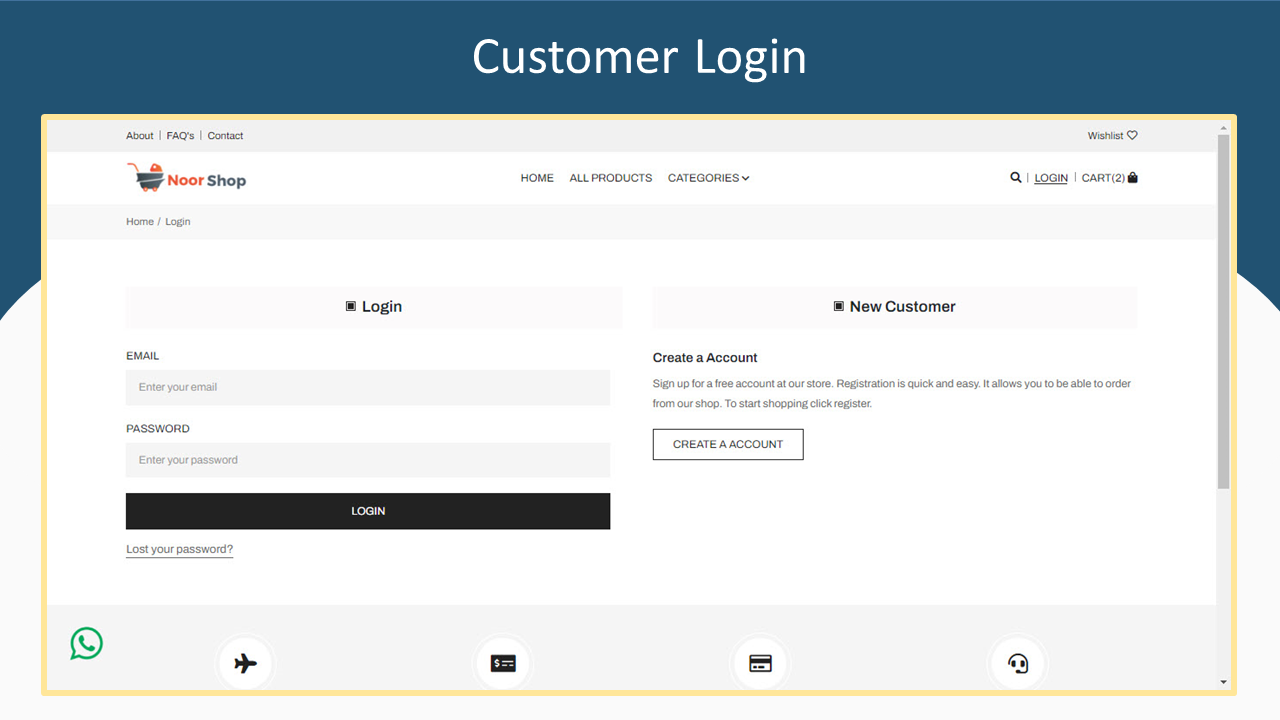Click Lost your password? link
Image resolution: width=1280 pixels, height=720 pixels.
[x=179, y=549]
